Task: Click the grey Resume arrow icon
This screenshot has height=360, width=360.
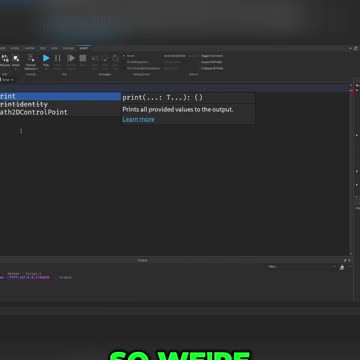Action: [71, 58]
